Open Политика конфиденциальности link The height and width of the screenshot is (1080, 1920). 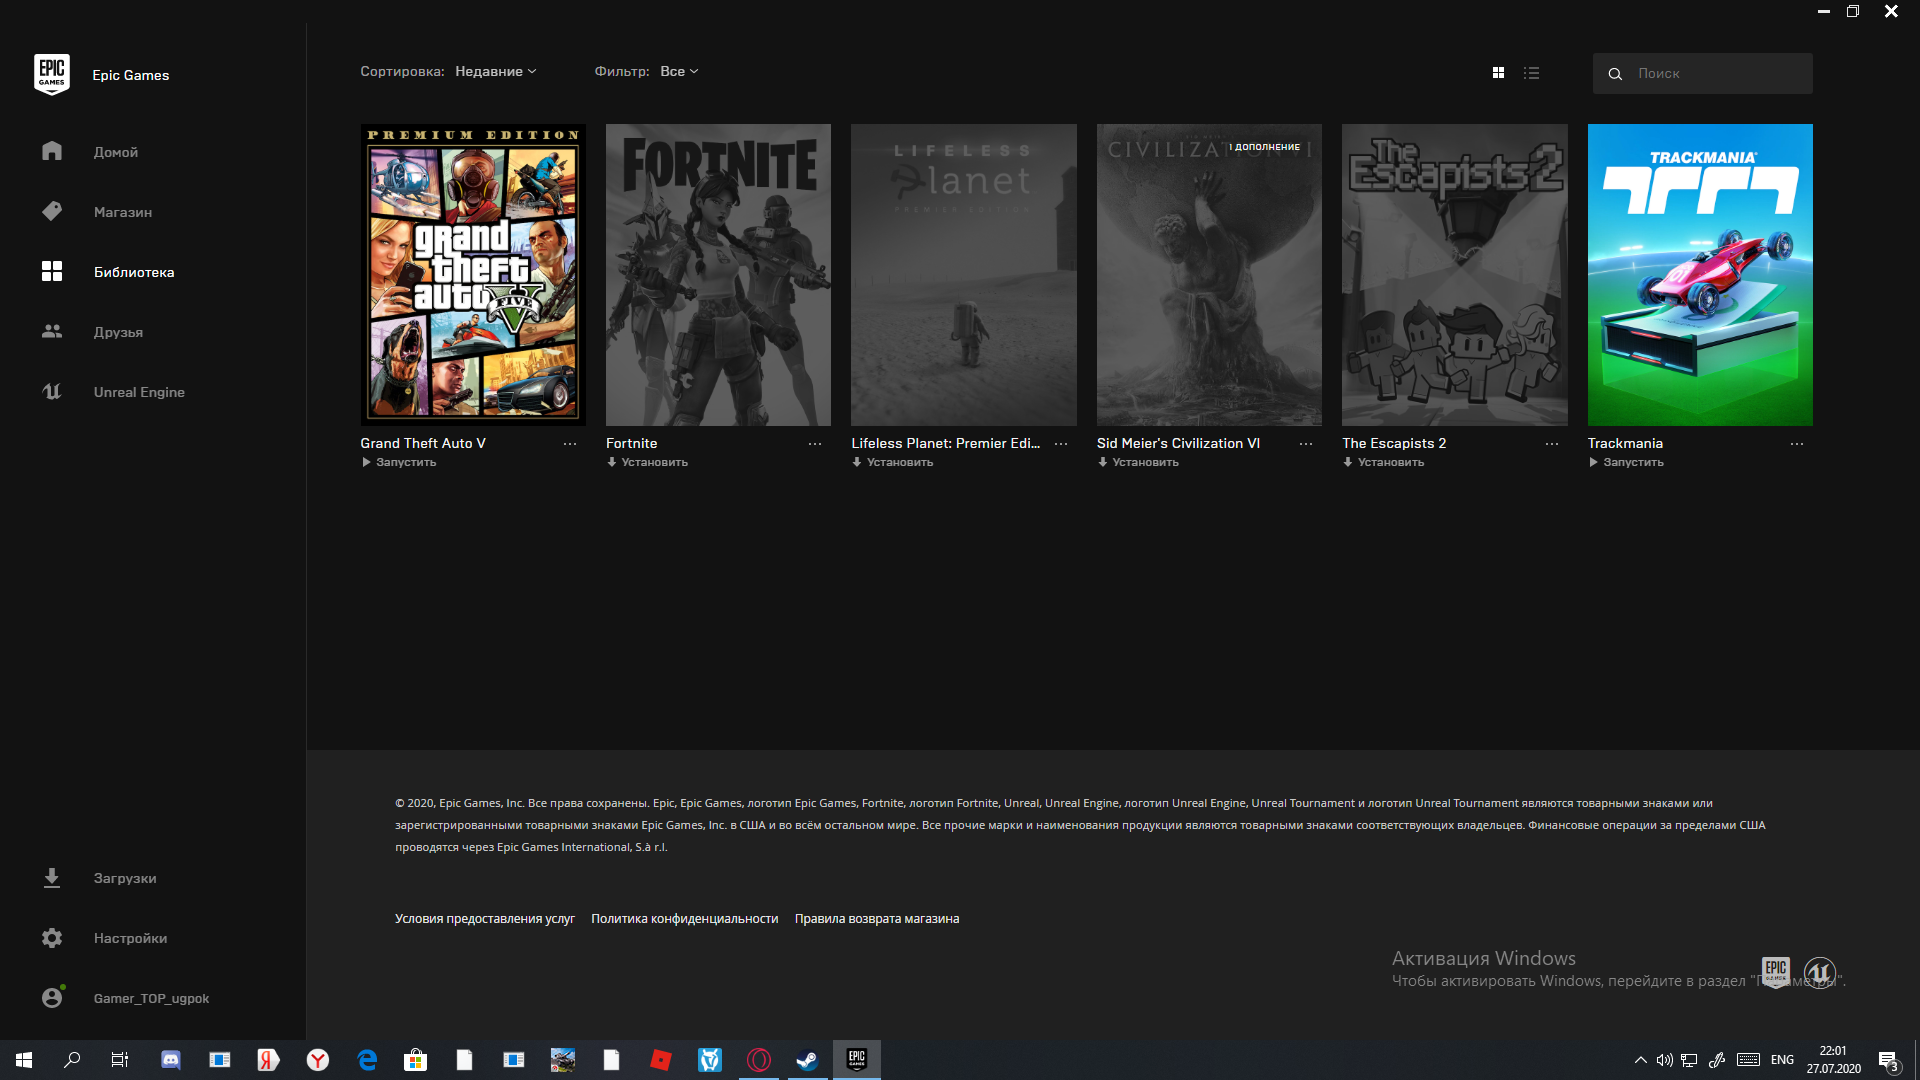[684, 918]
